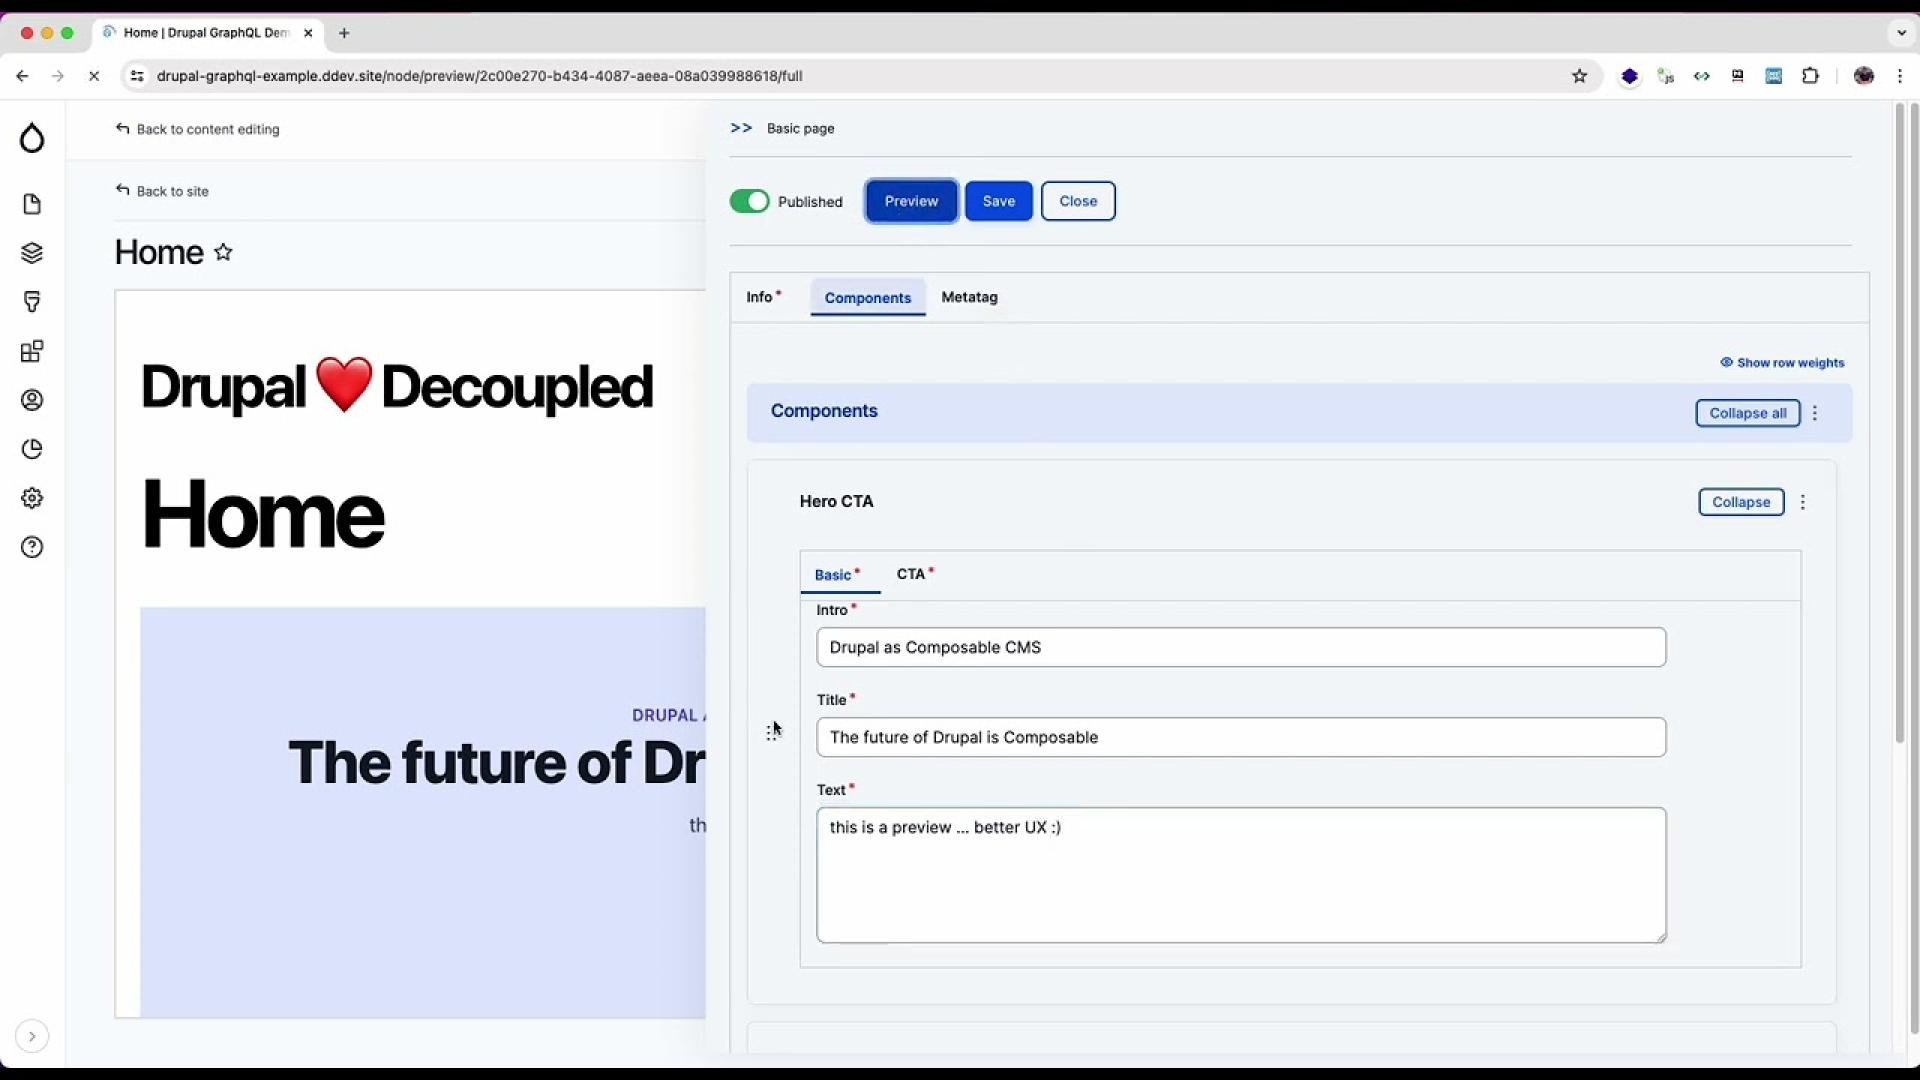
Task: Open the Extend modules icon in sidebar
Action: point(32,351)
